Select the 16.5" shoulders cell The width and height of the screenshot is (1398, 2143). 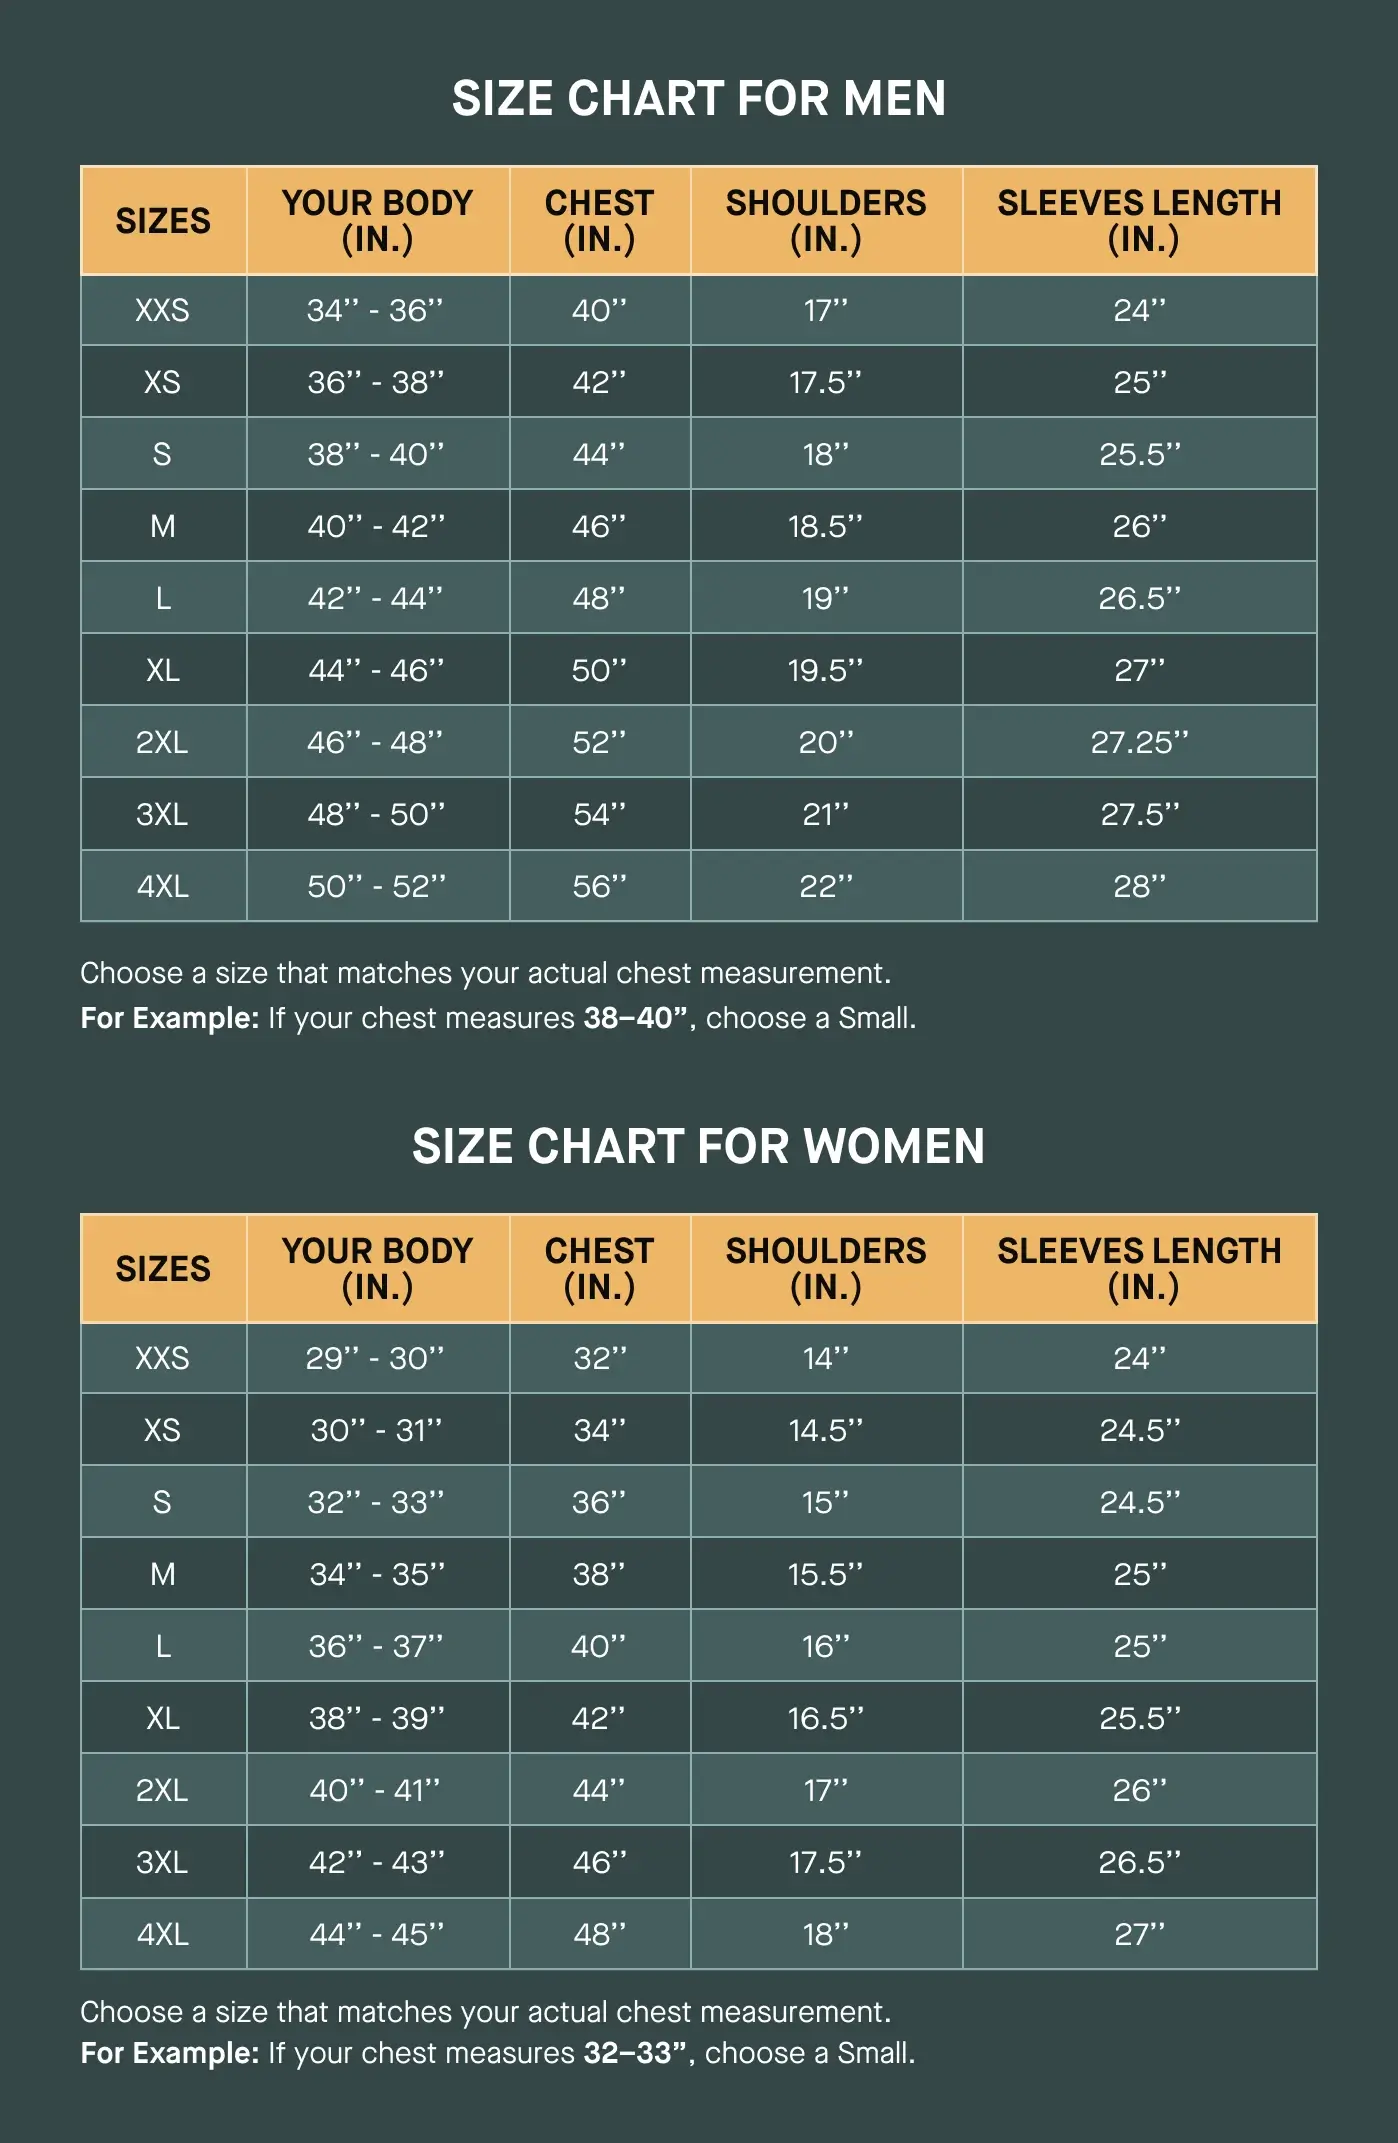825,1718
